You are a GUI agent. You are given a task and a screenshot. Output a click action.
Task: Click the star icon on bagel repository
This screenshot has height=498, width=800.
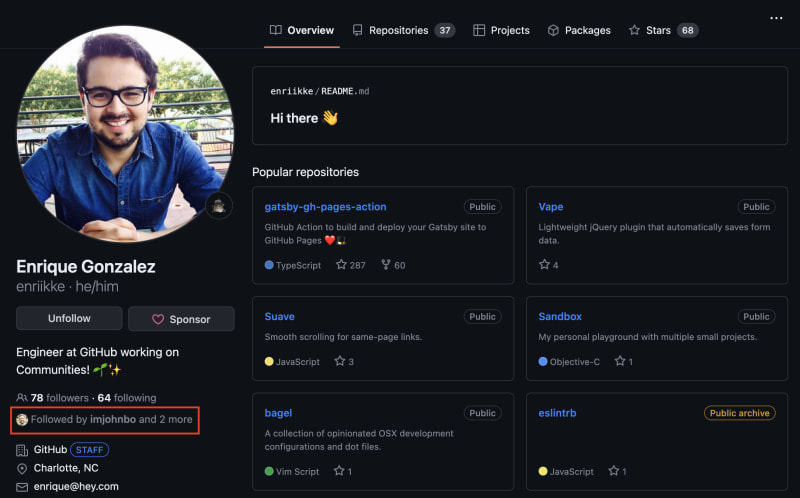[339, 471]
